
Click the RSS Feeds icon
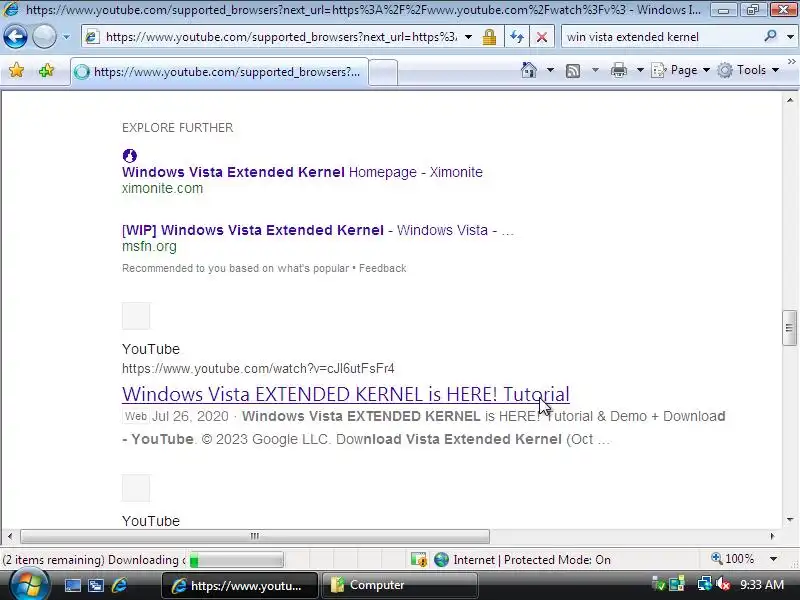[573, 70]
